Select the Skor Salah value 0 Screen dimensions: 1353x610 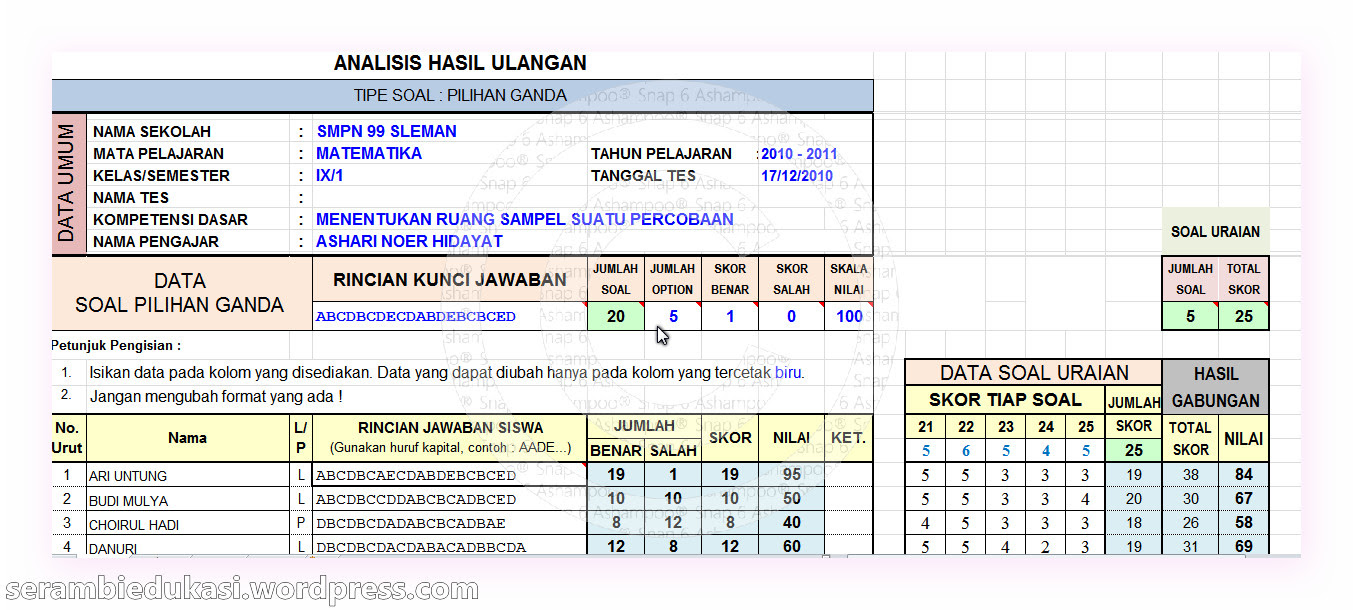792,316
